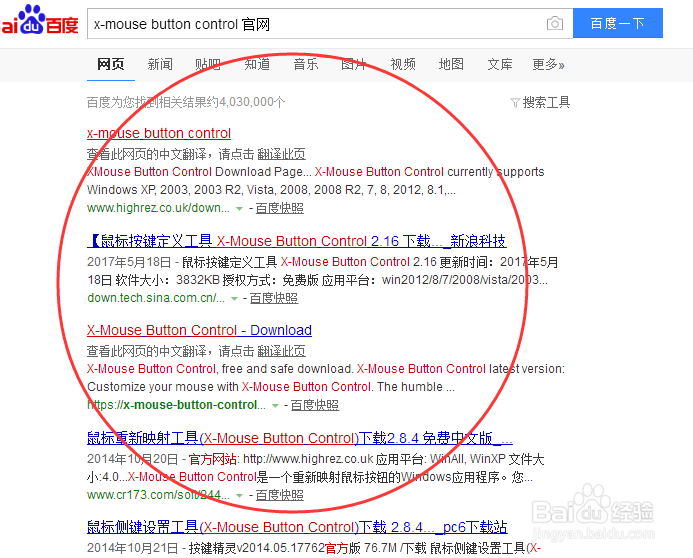Click the 搜索工具 filter icon
The height and width of the screenshot is (558, 693).
click(x=514, y=103)
